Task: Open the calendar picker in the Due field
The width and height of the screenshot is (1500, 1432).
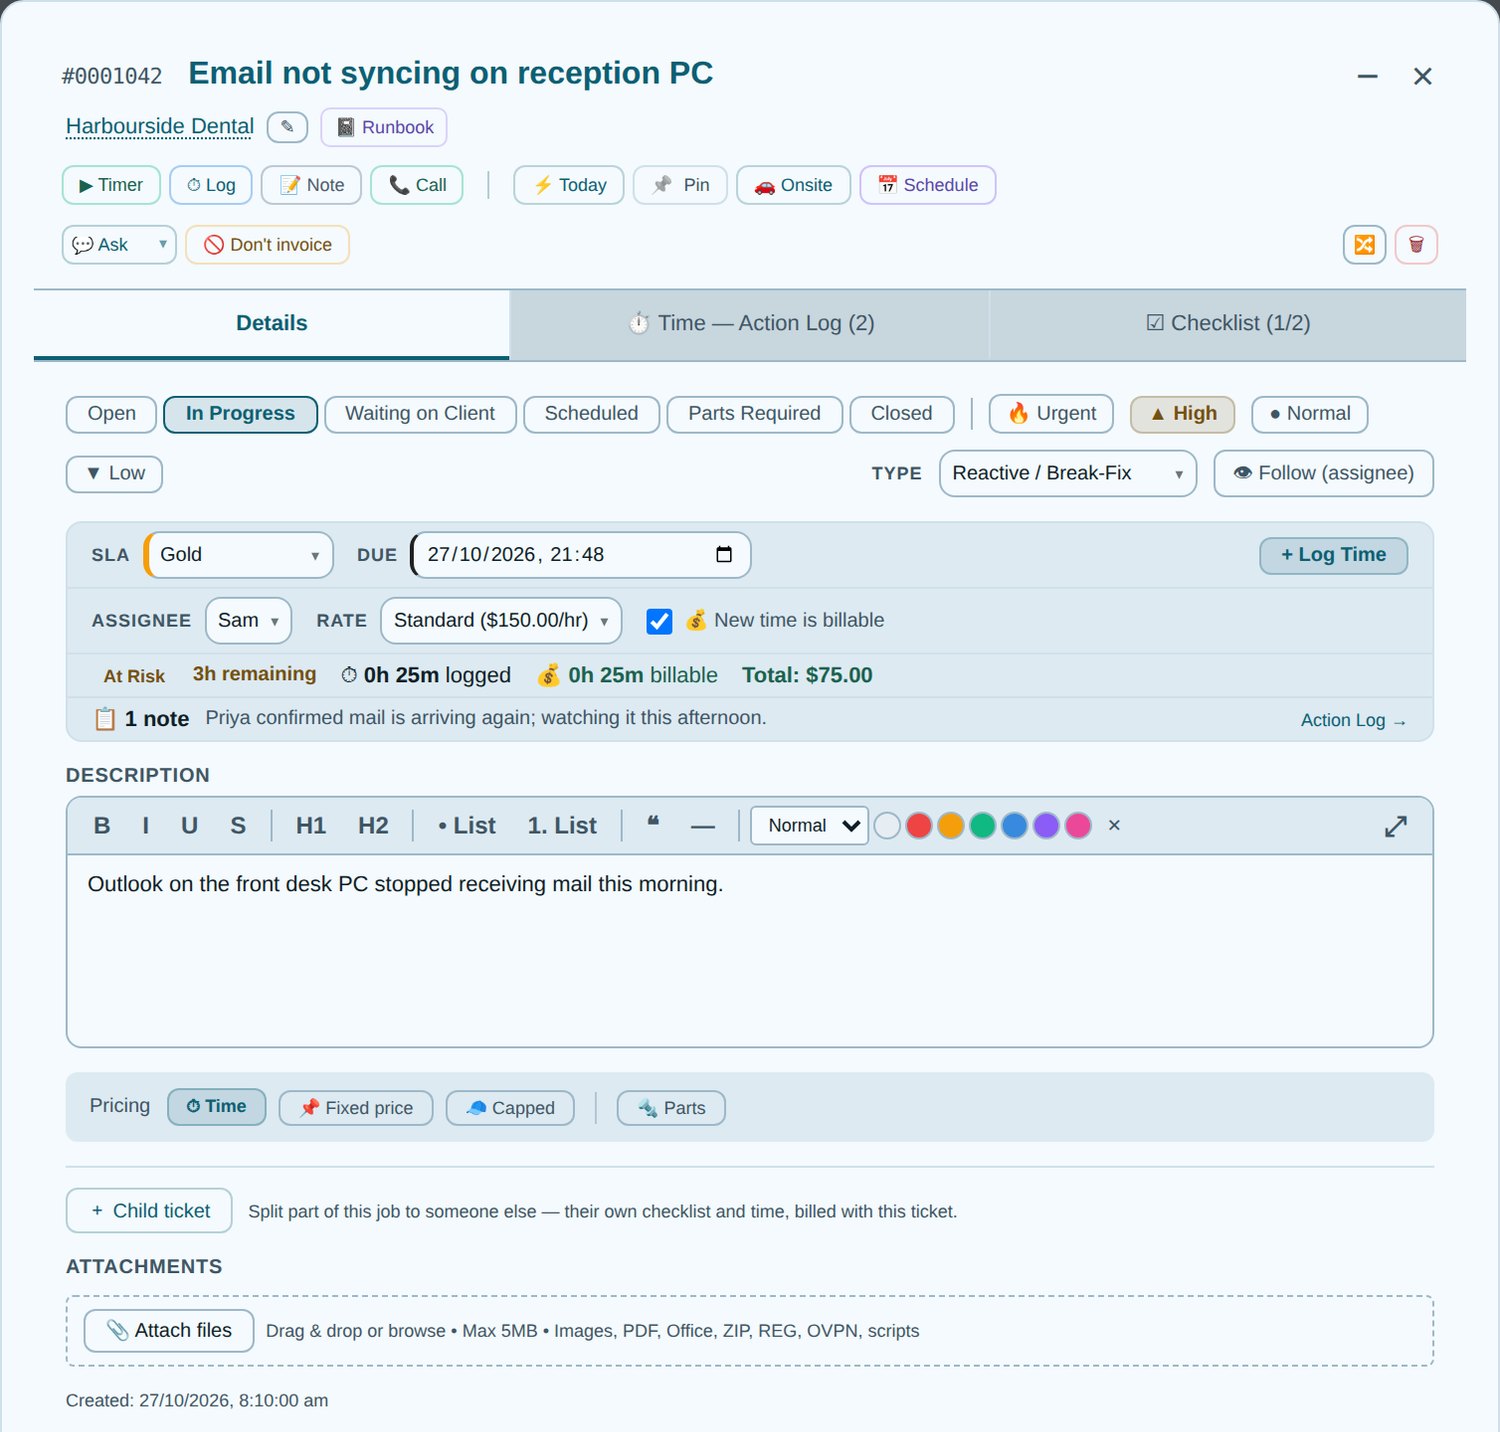Action: coord(724,555)
